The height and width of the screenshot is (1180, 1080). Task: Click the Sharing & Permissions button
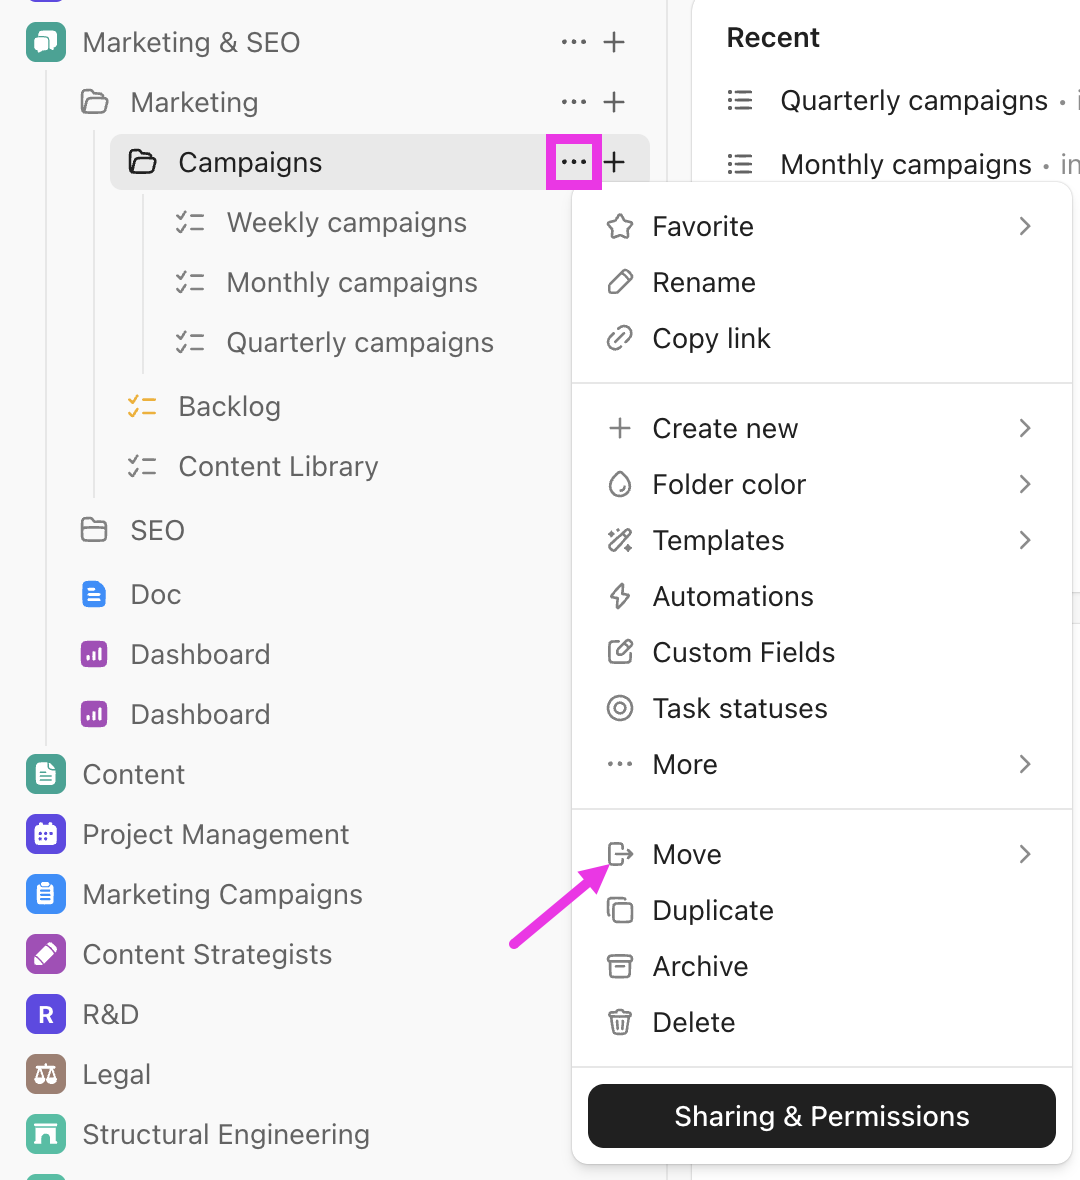coord(821,1116)
